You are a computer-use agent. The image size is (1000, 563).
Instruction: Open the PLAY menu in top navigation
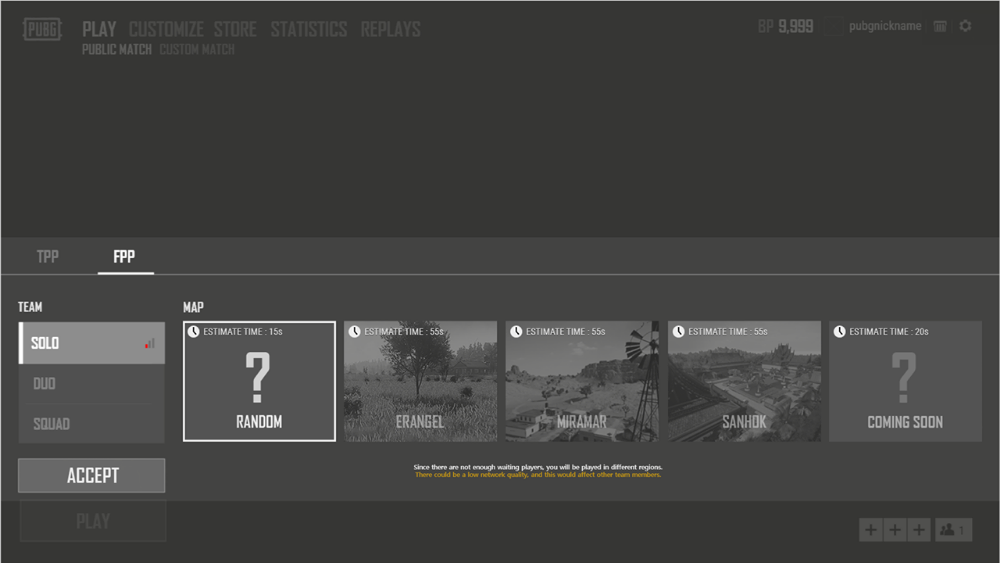click(99, 29)
